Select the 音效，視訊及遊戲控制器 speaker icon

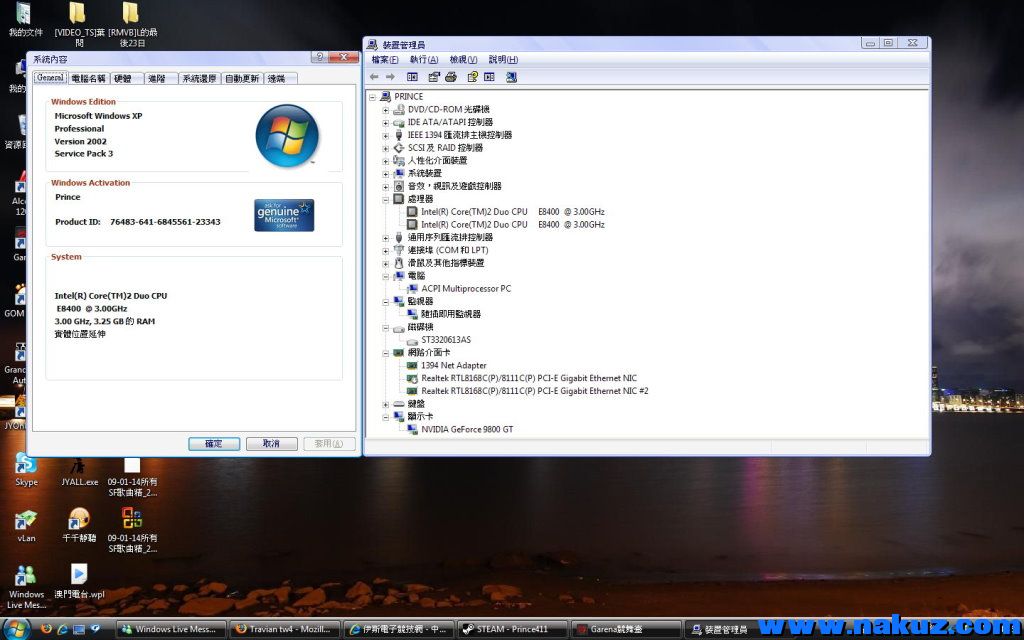click(x=399, y=186)
